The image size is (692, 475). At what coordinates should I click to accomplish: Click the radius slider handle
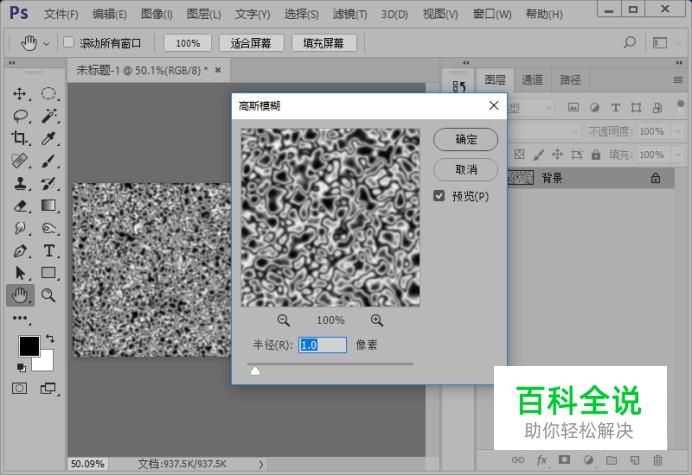[255, 371]
